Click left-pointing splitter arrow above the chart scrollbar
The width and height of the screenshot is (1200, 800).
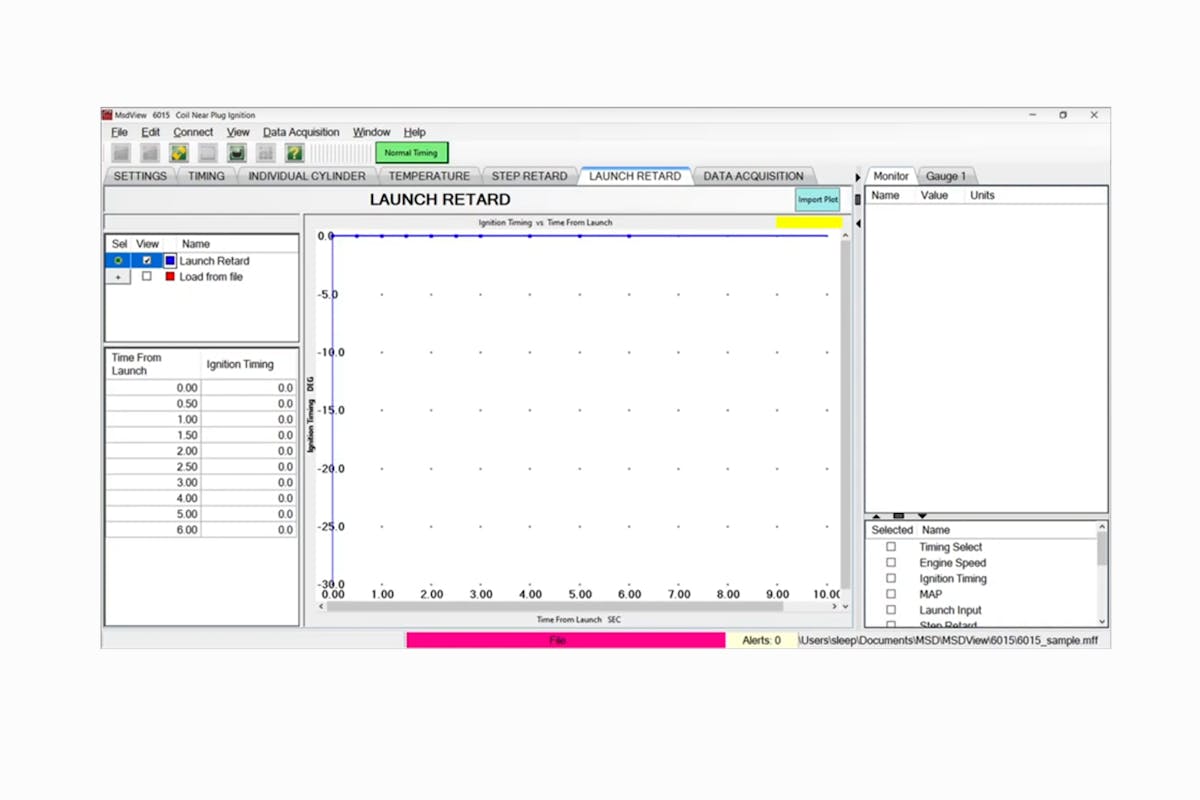(x=858, y=223)
